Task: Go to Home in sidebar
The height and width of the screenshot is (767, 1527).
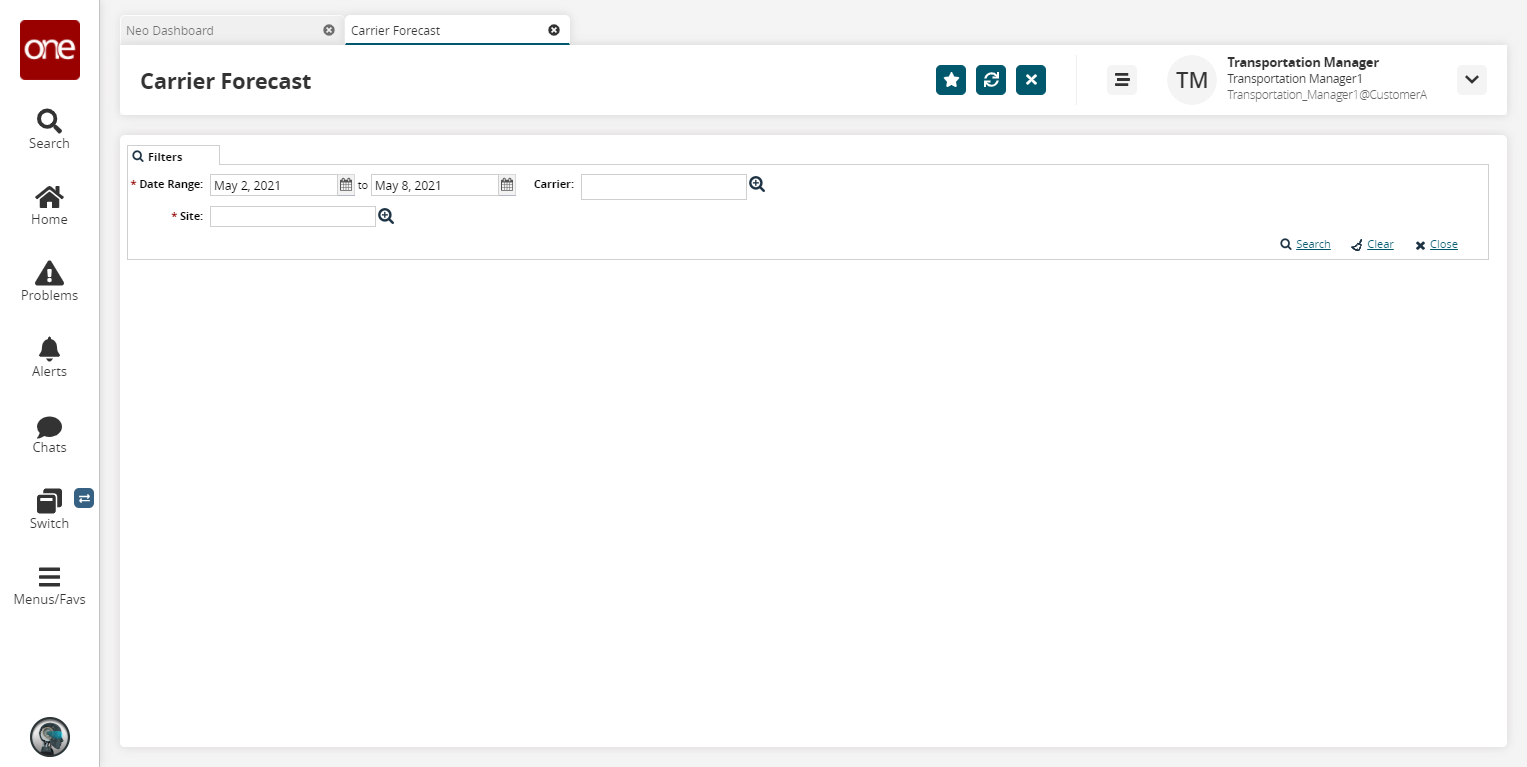Action: tap(49, 197)
